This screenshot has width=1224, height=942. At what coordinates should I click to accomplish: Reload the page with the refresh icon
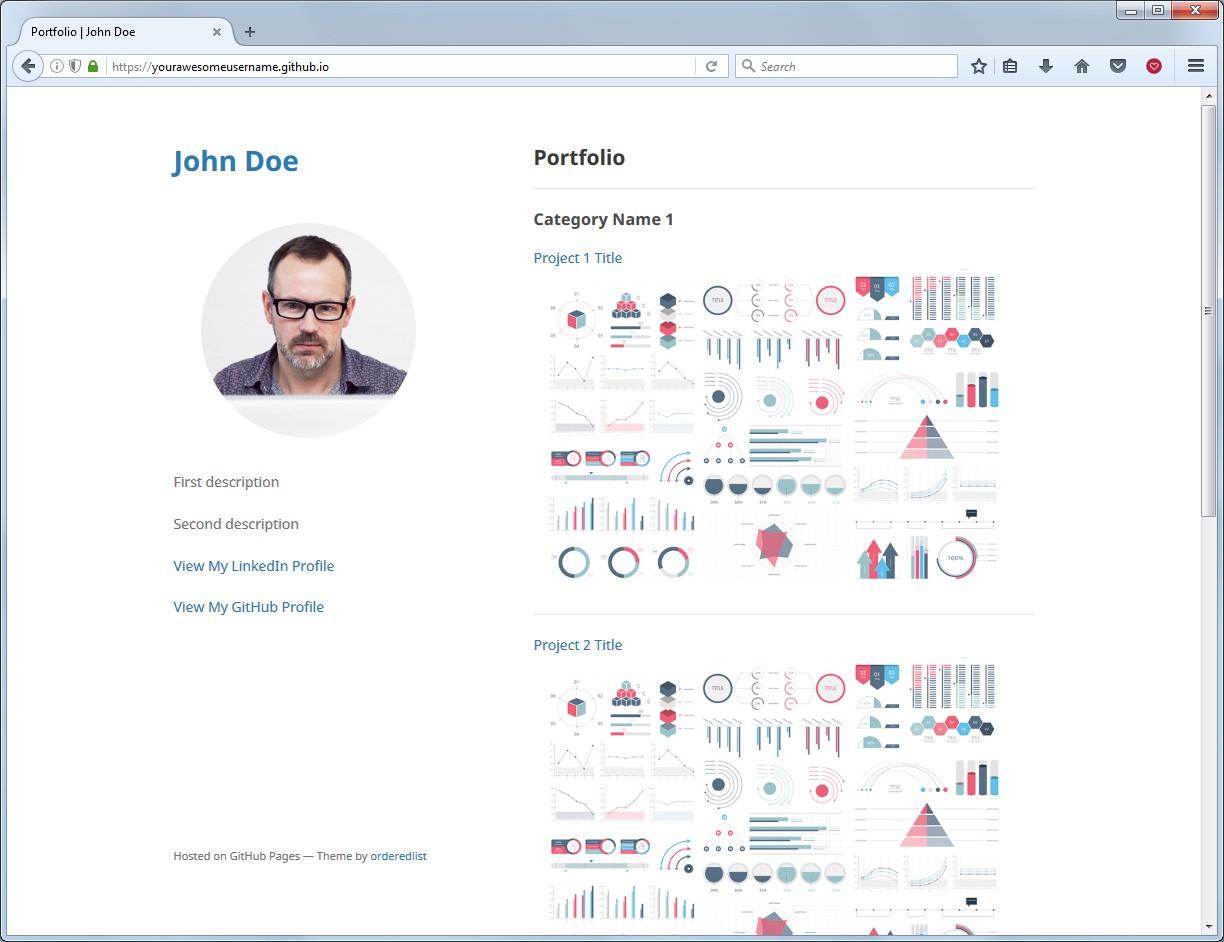711,66
